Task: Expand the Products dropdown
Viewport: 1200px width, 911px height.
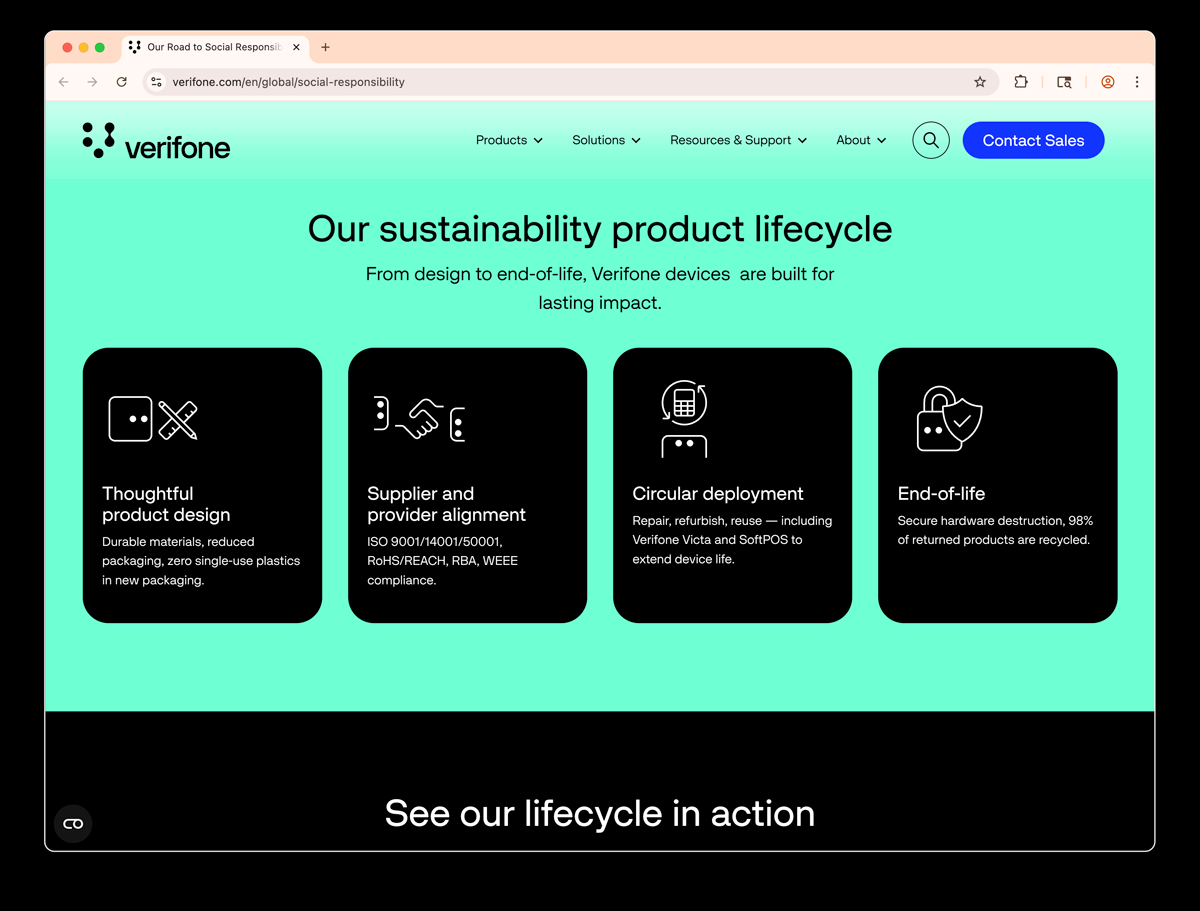Action: [508, 140]
